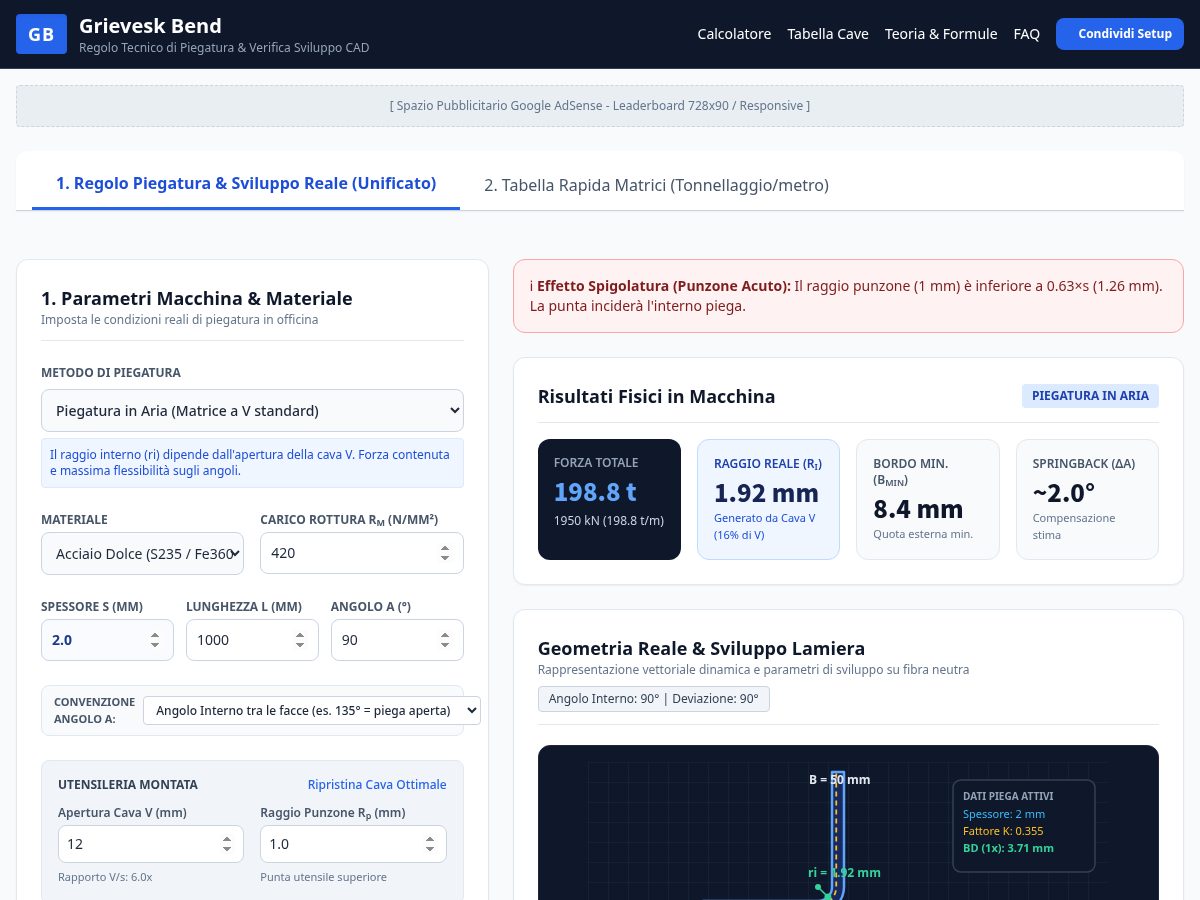Screen dimensions: 1200x900
Task: Click the Angolo A input field
Action: click(397, 640)
